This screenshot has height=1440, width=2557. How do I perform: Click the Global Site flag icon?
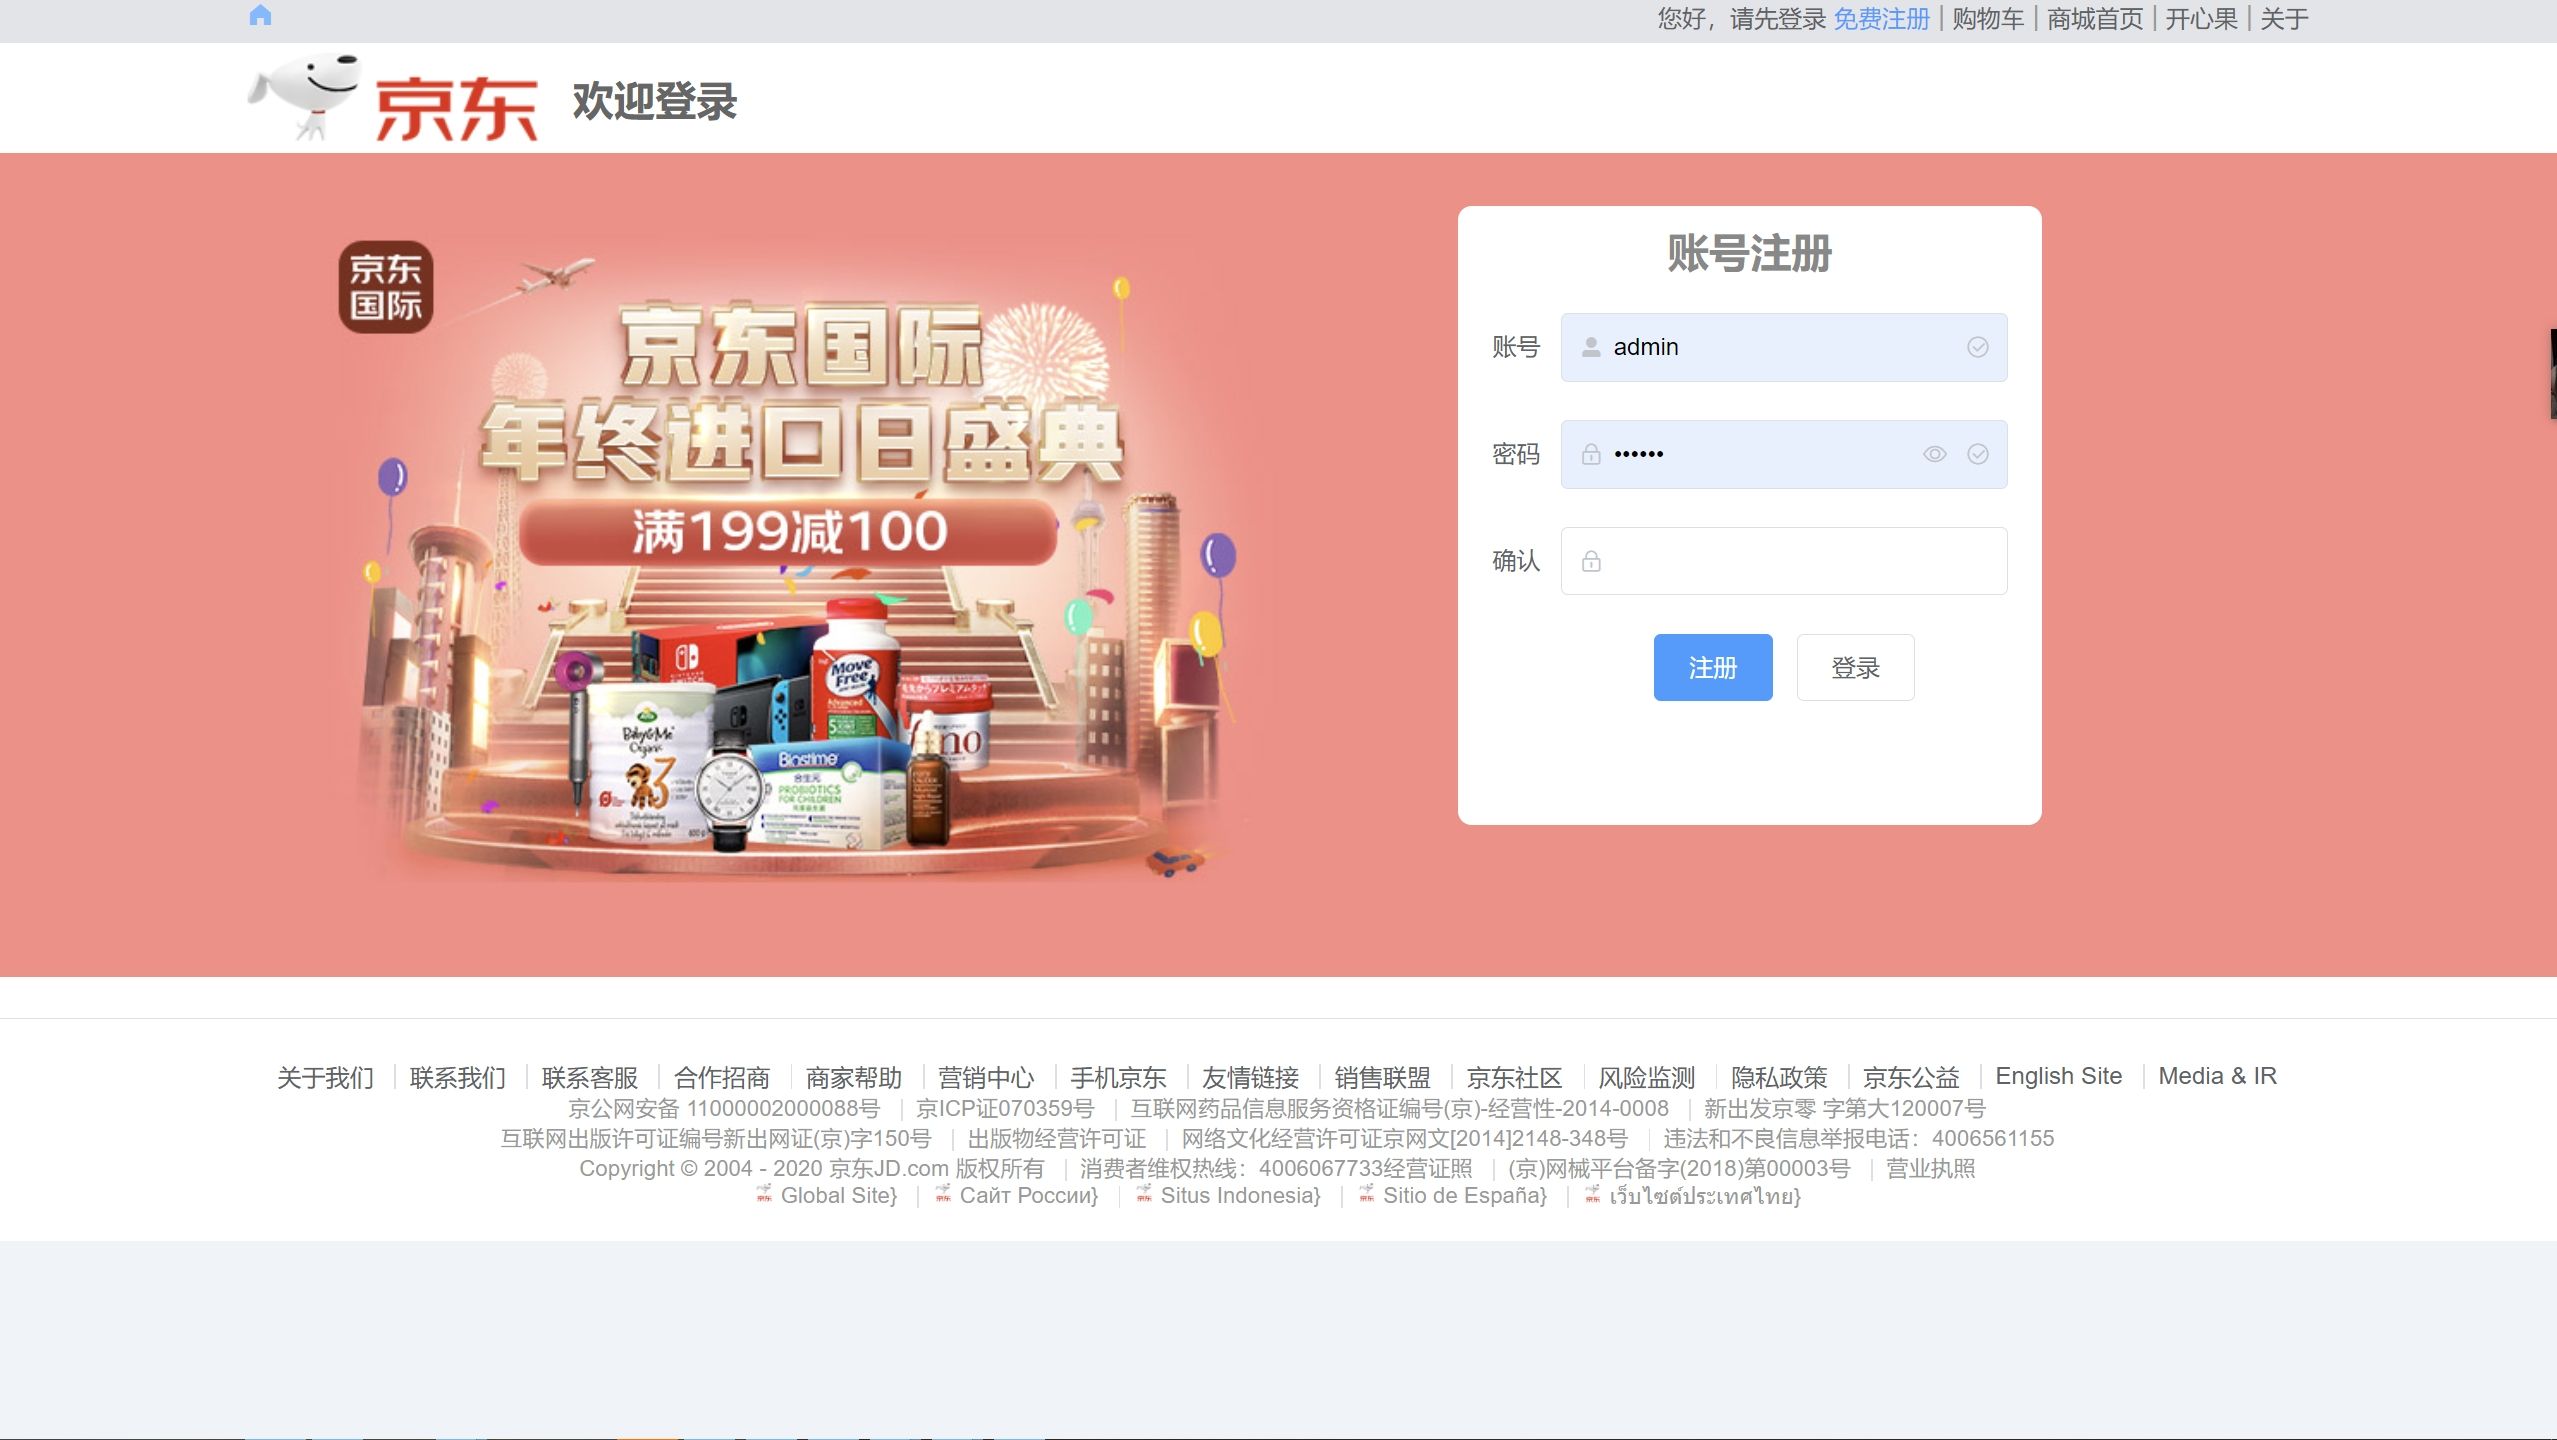click(x=764, y=1194)
